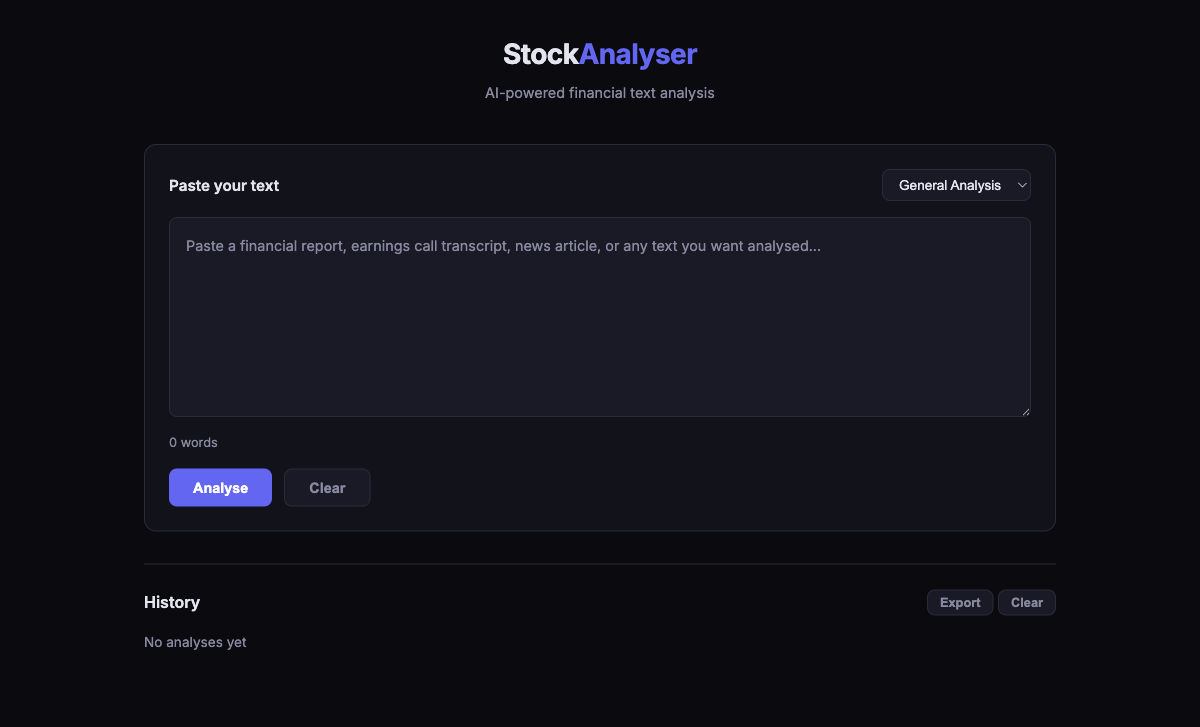Click the 'Paste your text' label
The image size is (1200, 727).
click(224, 185)
